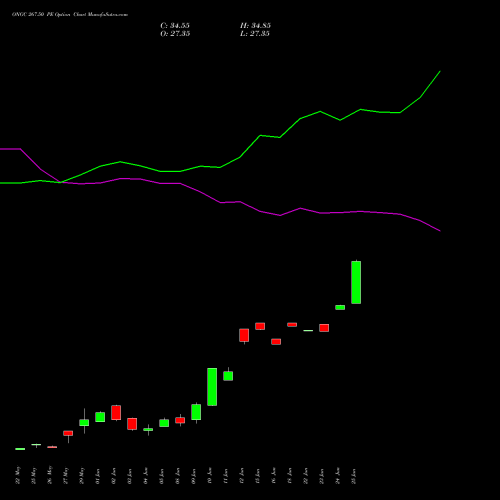
Task: Click the open value O: 27.35
Action: click(175, 34)
